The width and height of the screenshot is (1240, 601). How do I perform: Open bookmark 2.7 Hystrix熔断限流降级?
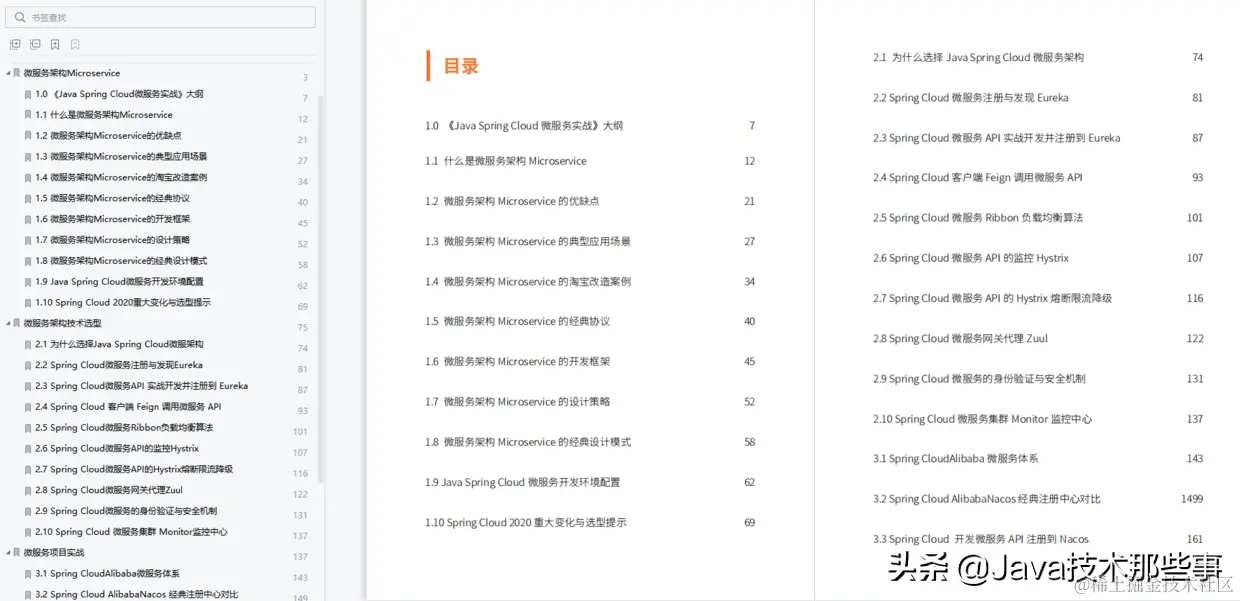134,469
